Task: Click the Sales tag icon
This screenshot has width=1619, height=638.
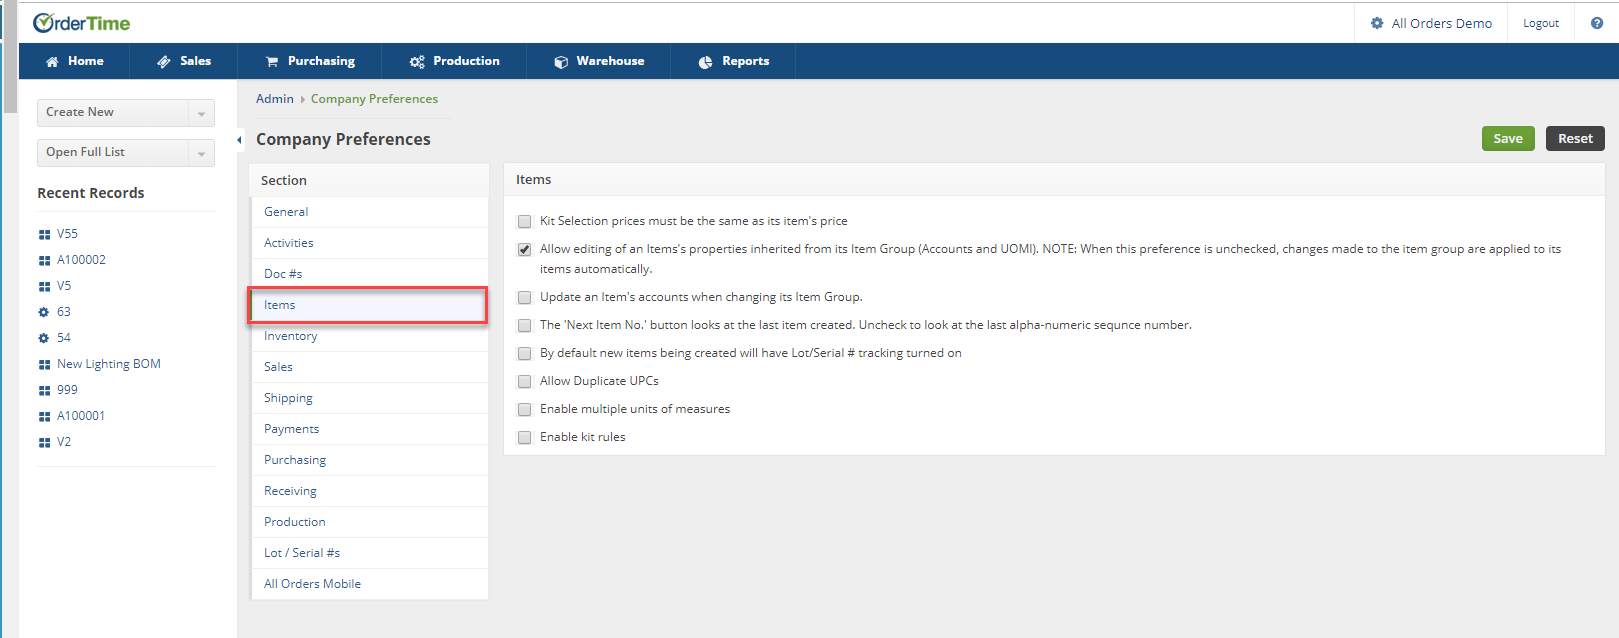Action: coord(164,62)
